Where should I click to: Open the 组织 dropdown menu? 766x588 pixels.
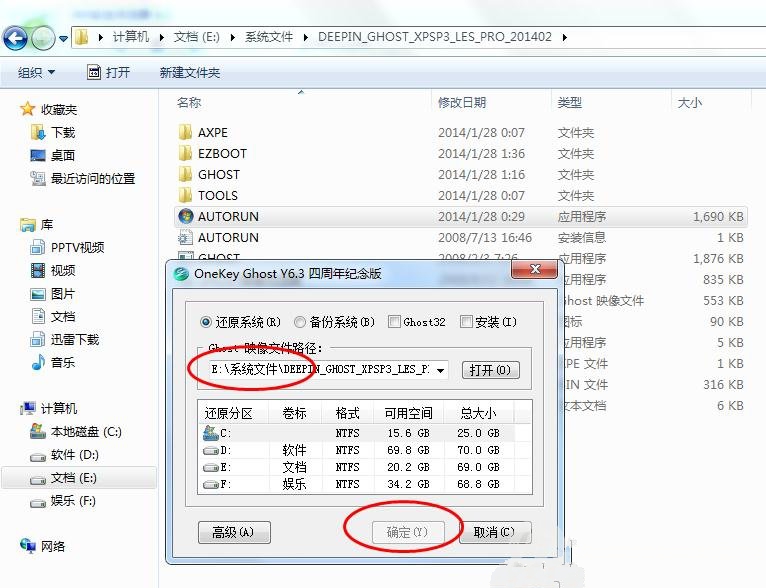pos(37,72)
